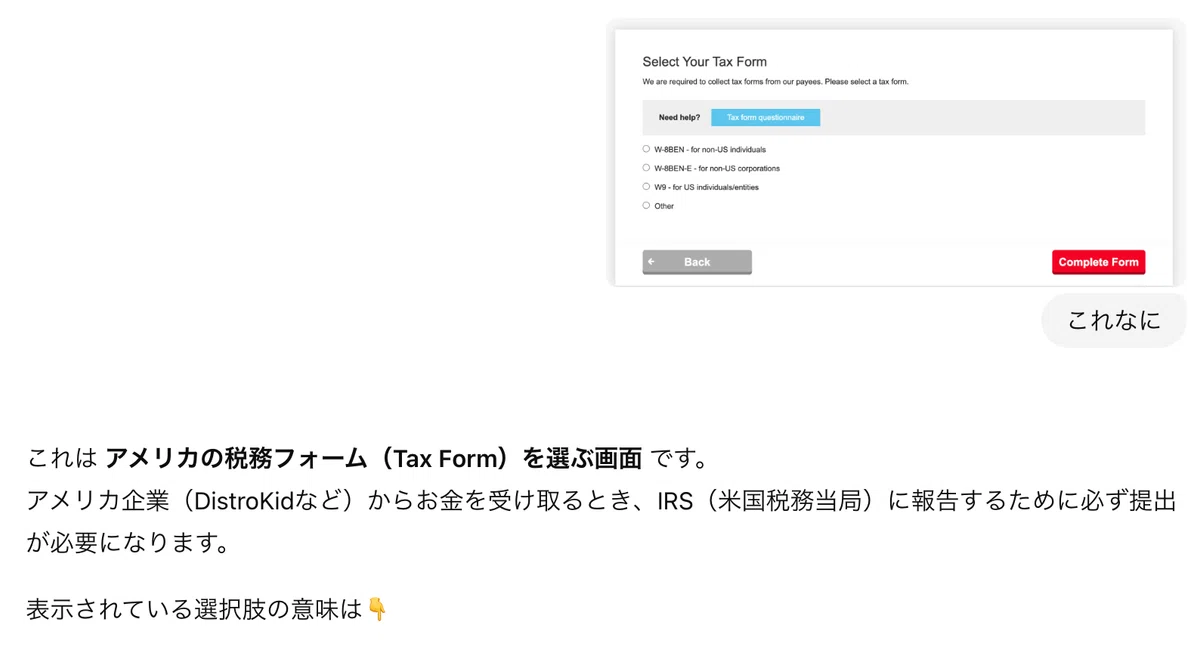The height and width of the screenshot is (656, 1200).
Task: Click the bold アメリカの税務フォーム text
Action: tap(236, 459)
